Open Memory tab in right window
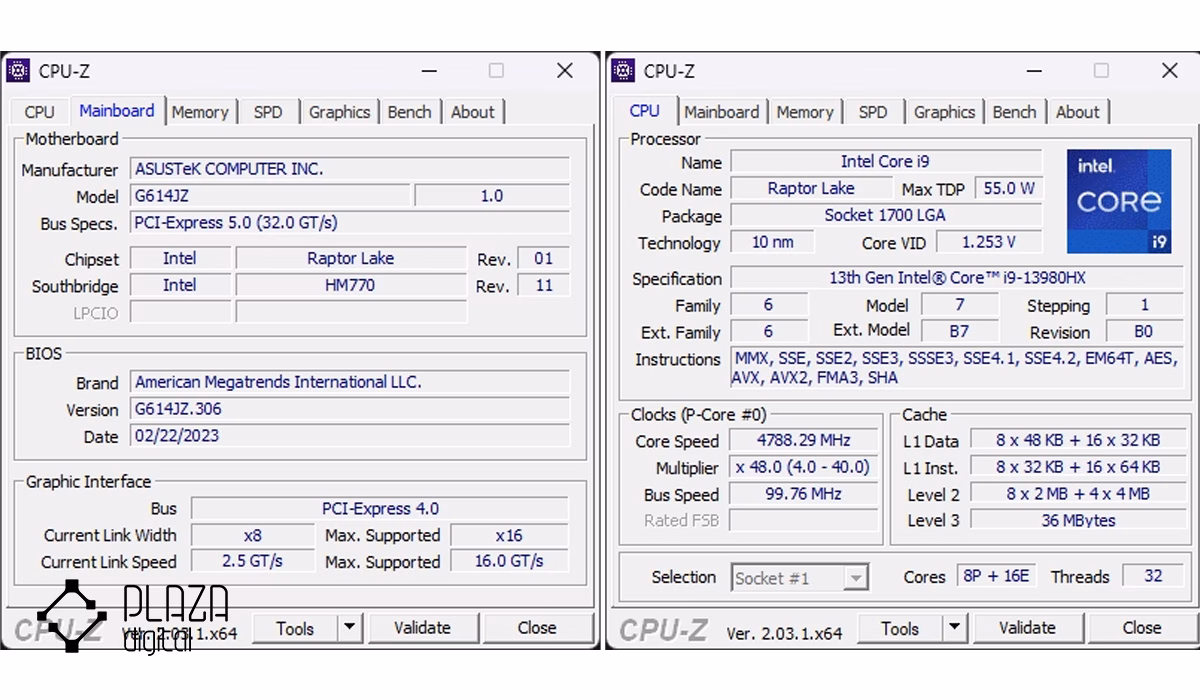 point(805,112)
